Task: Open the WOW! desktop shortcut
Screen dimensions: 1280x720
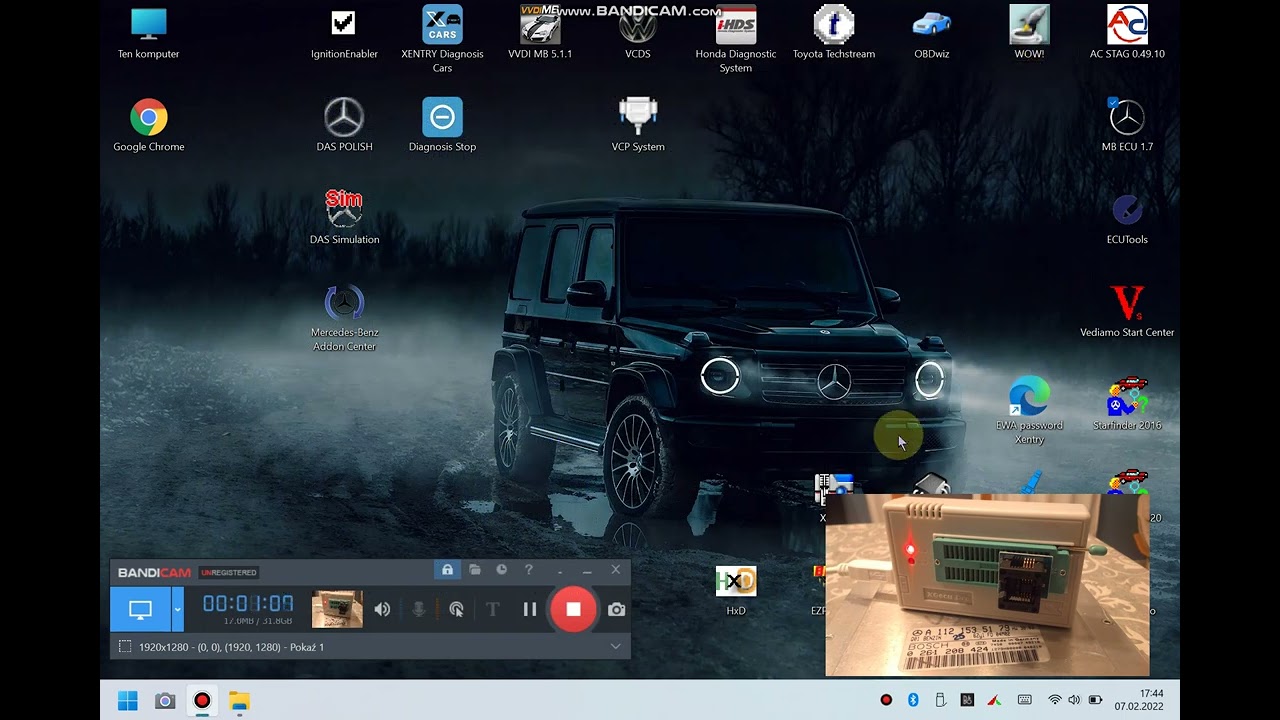Action: click(x=1029, y=33)
